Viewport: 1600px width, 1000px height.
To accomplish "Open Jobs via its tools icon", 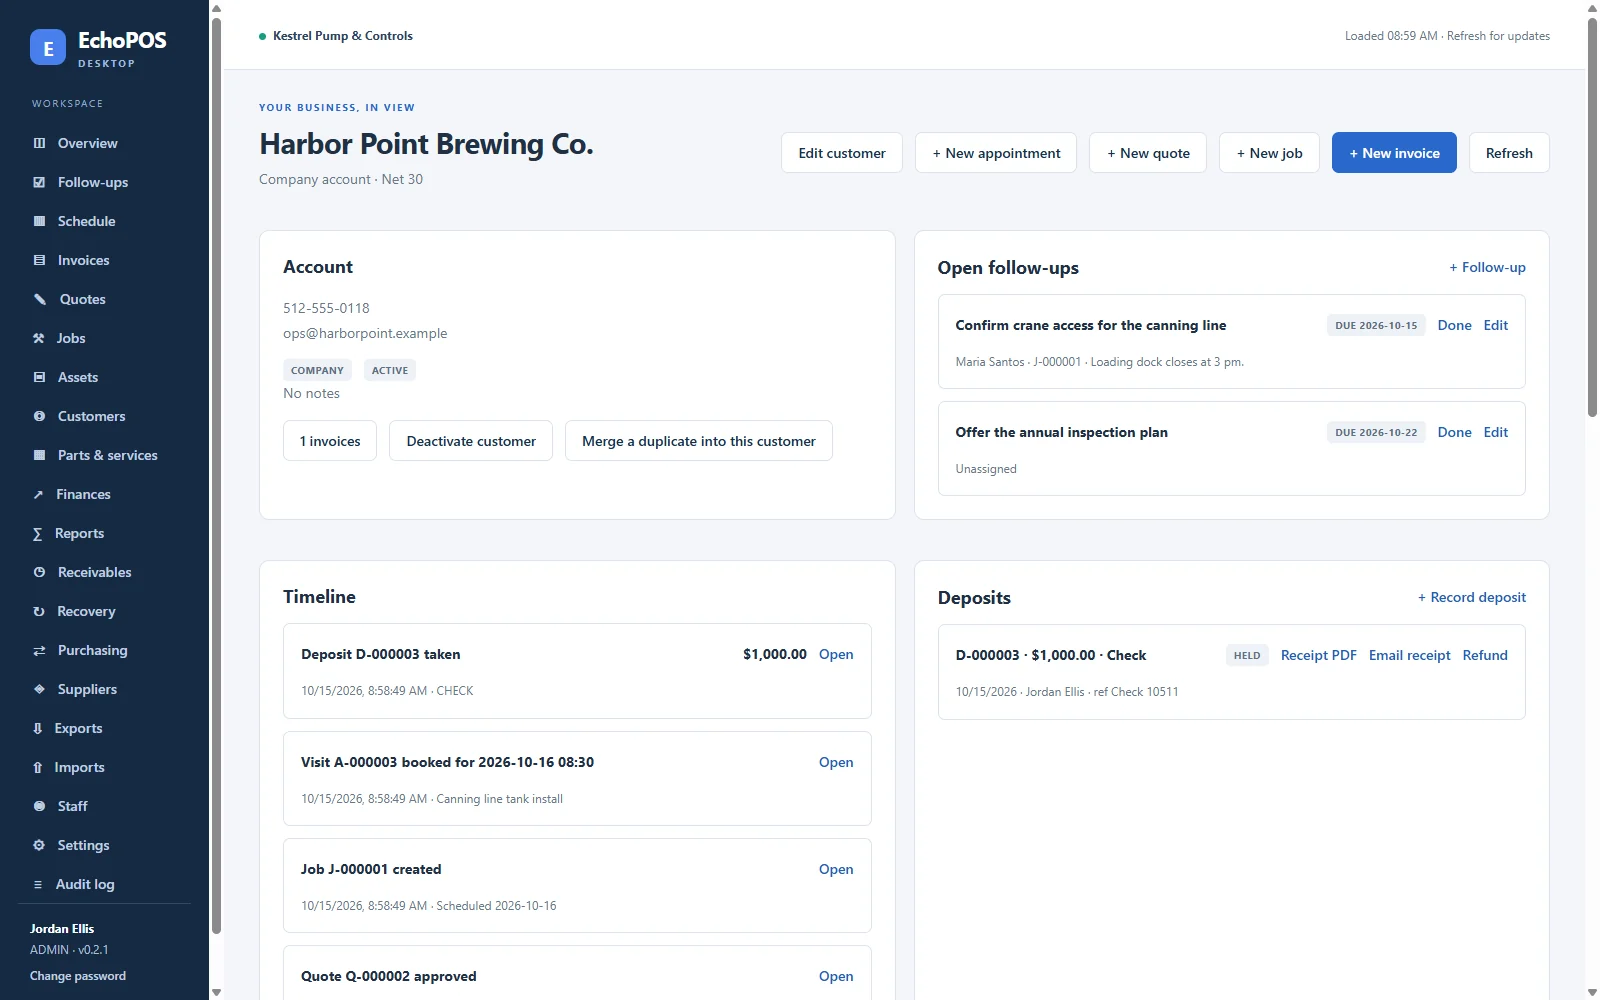I will (39, 338).
